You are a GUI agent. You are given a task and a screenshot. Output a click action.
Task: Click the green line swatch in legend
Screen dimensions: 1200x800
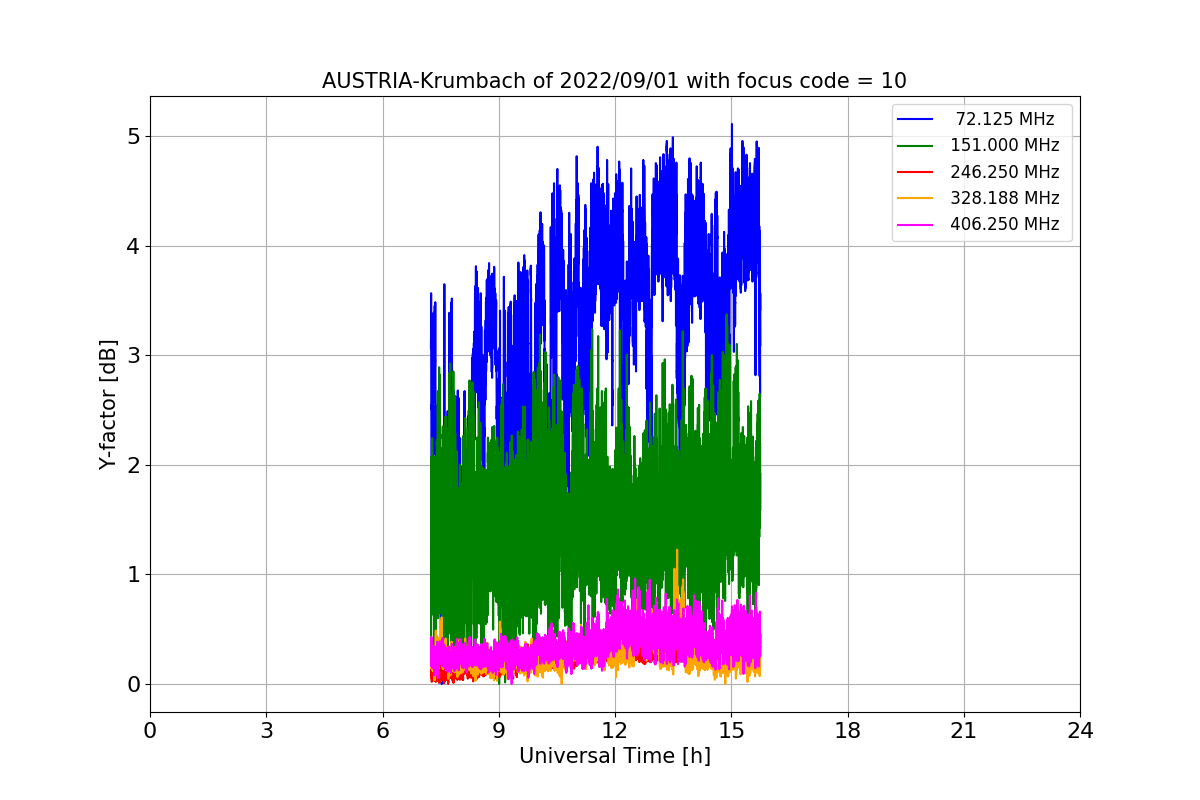[916, 146]
